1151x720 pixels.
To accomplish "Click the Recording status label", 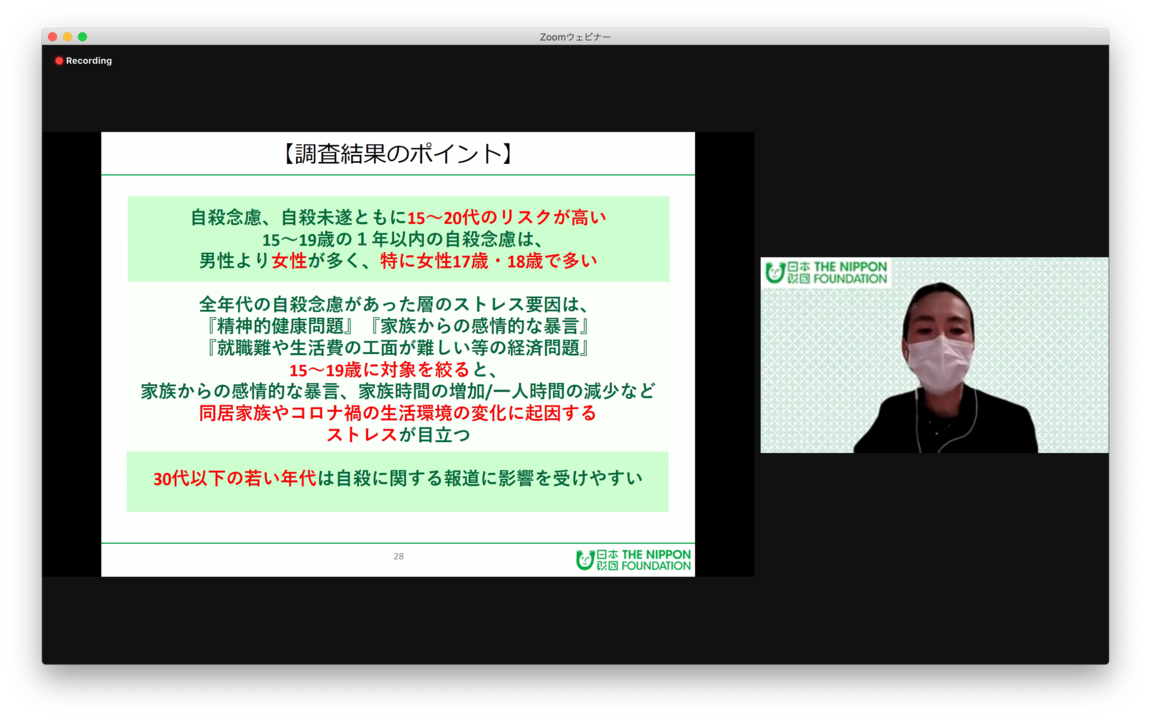I will tap(88, 61).
